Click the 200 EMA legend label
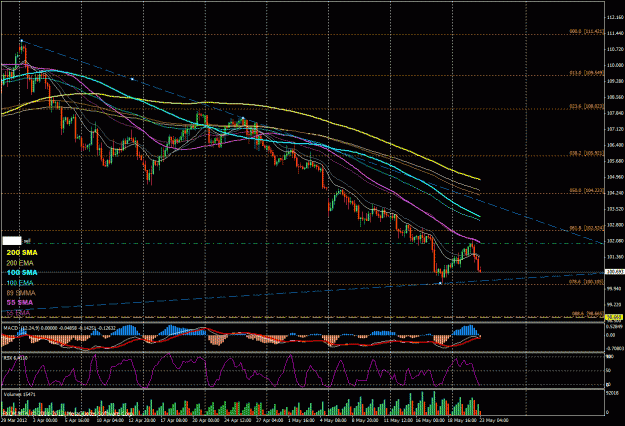The height and width of the screenshot is (426, 625). 20,263
